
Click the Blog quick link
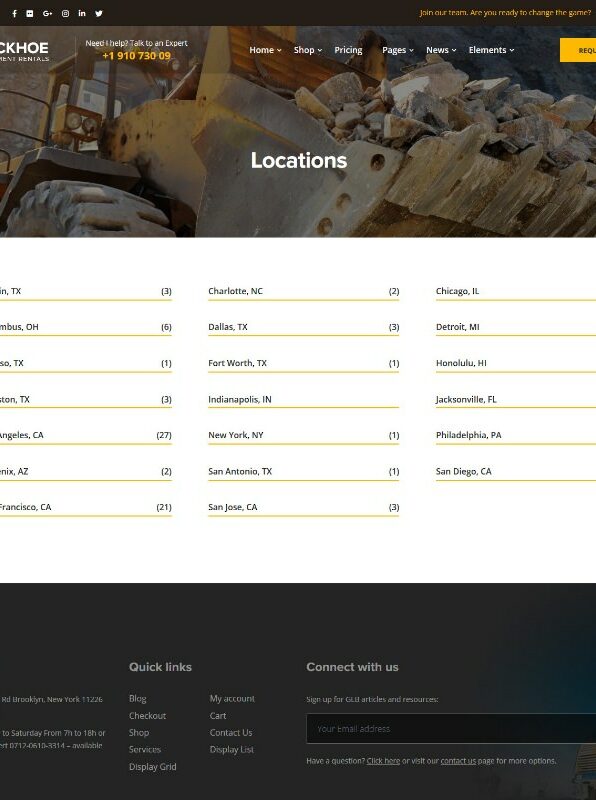click(138, 698)
